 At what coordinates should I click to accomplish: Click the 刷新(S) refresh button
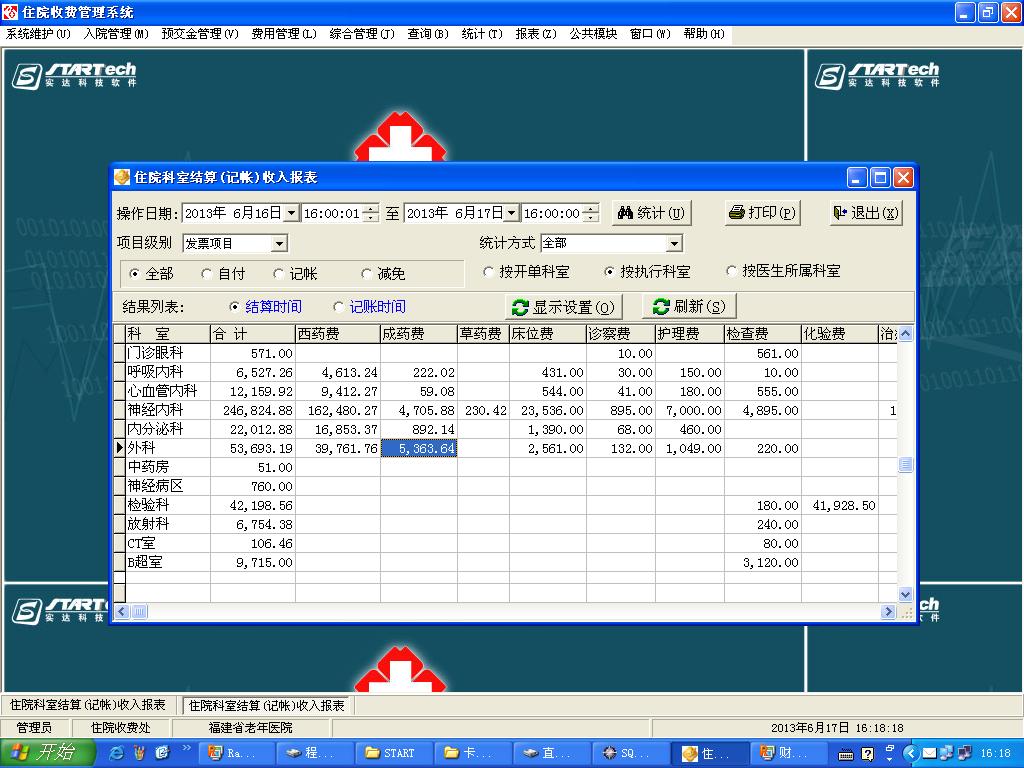689,306
